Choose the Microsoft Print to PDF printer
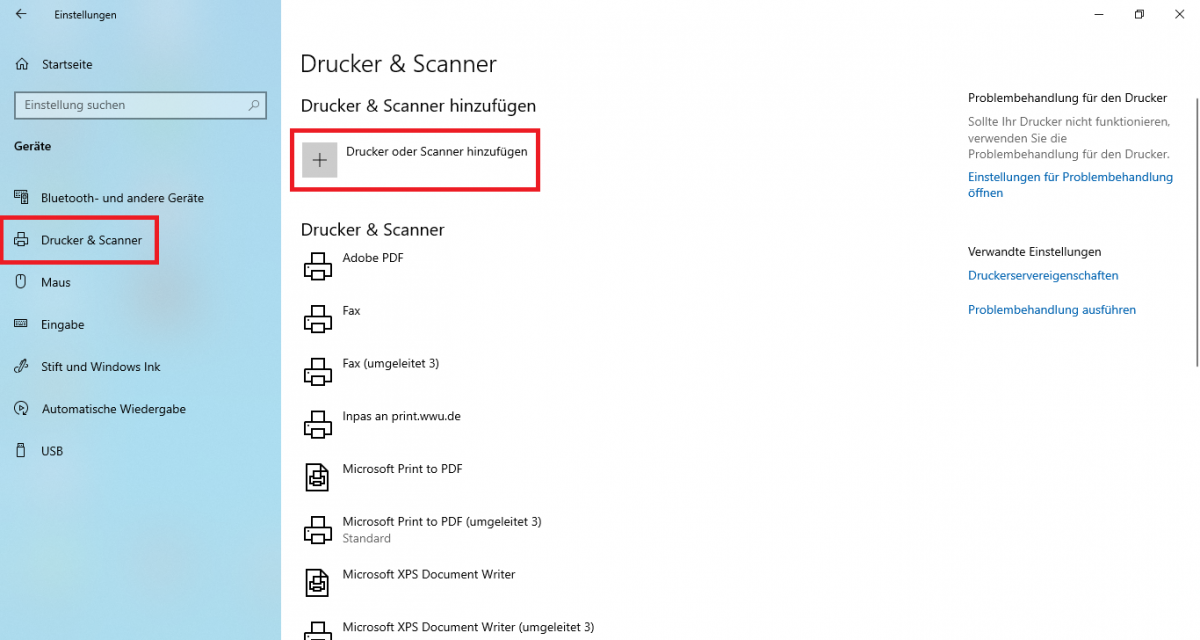Screen dimensions: 1200x640 [402, 469]
